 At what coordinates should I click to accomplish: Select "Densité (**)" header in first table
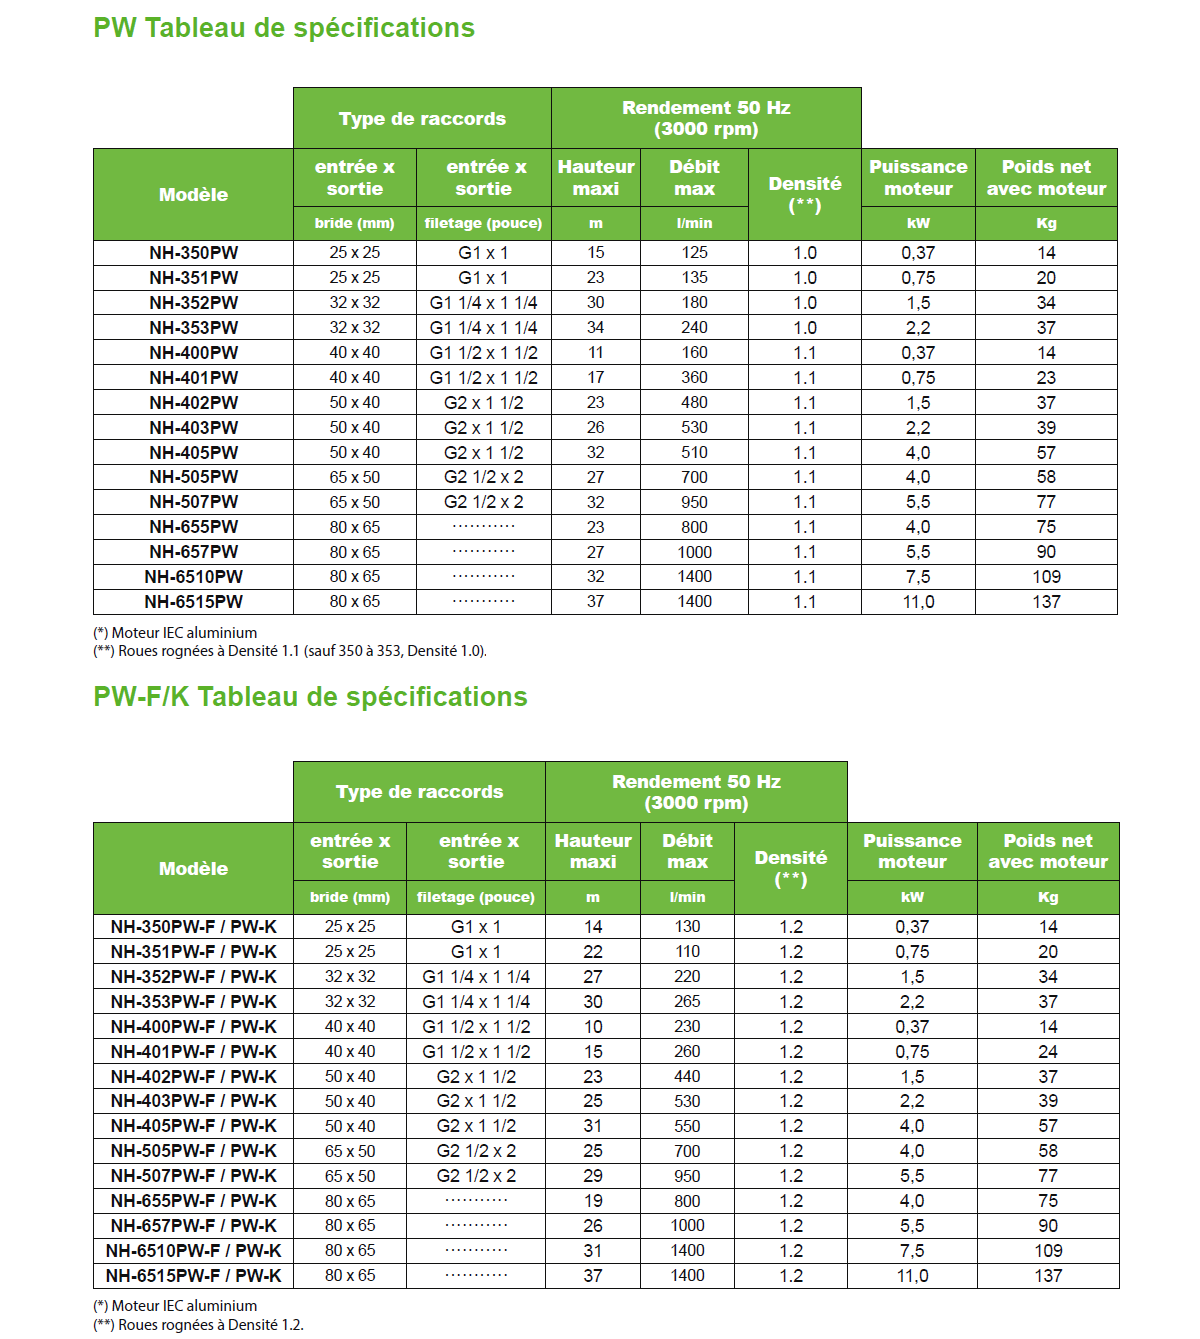coord(804,194)
